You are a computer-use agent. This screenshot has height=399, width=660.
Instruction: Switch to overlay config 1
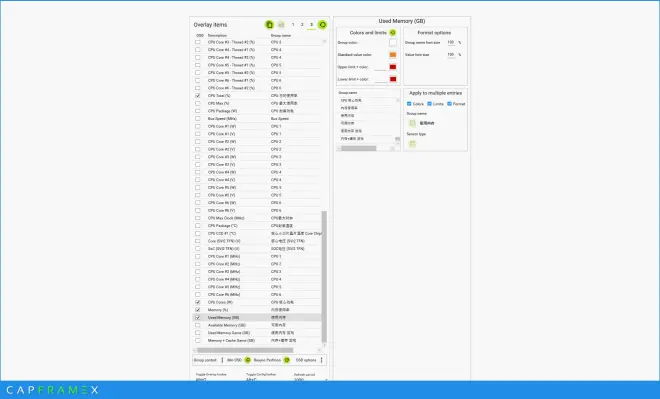[293, 25]
